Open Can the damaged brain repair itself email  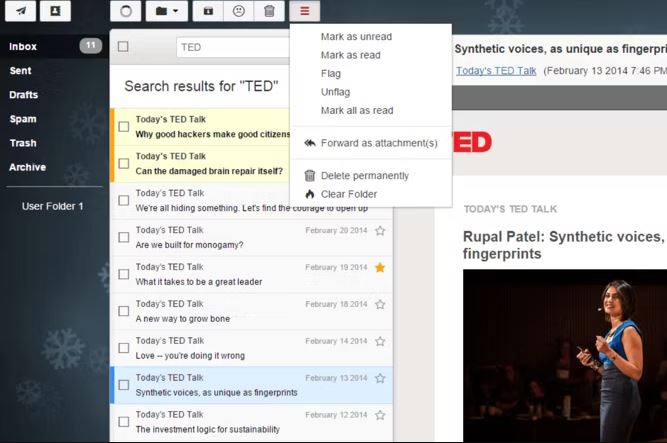[201, 164]
